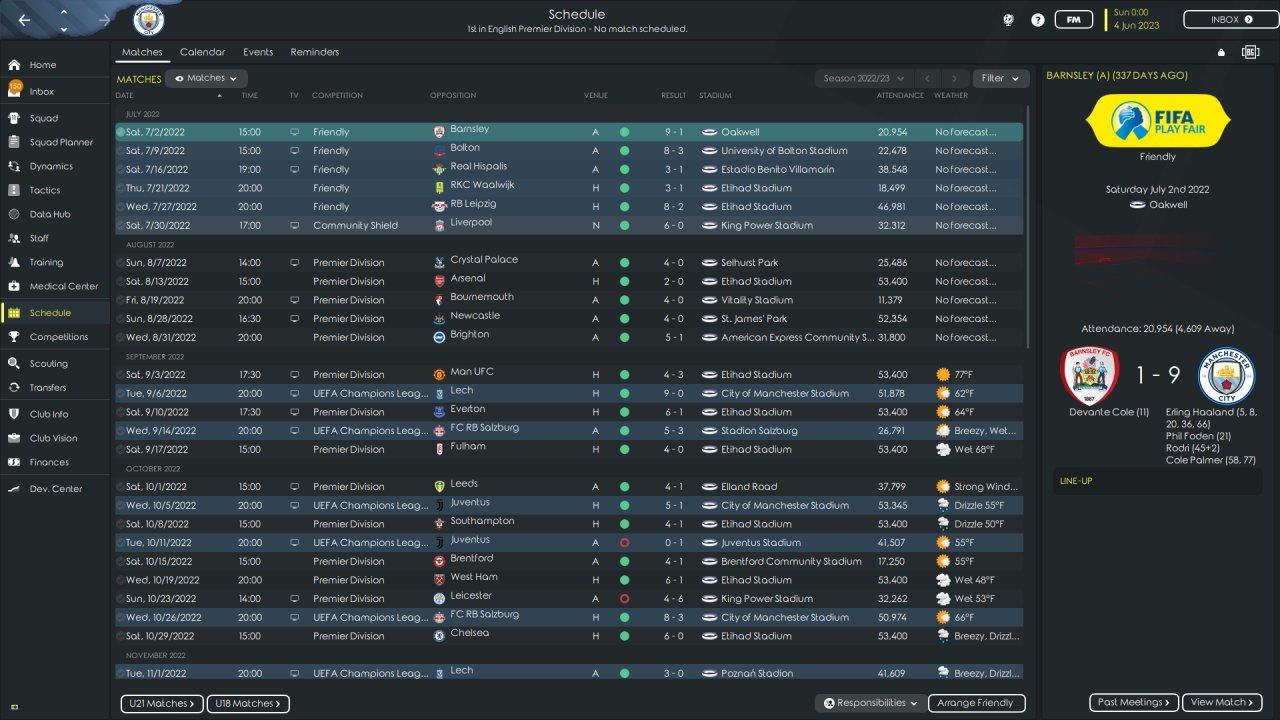The image size is (1280, 720).
Task: Switch to the Reminders tab
Action: click(315, 52)
